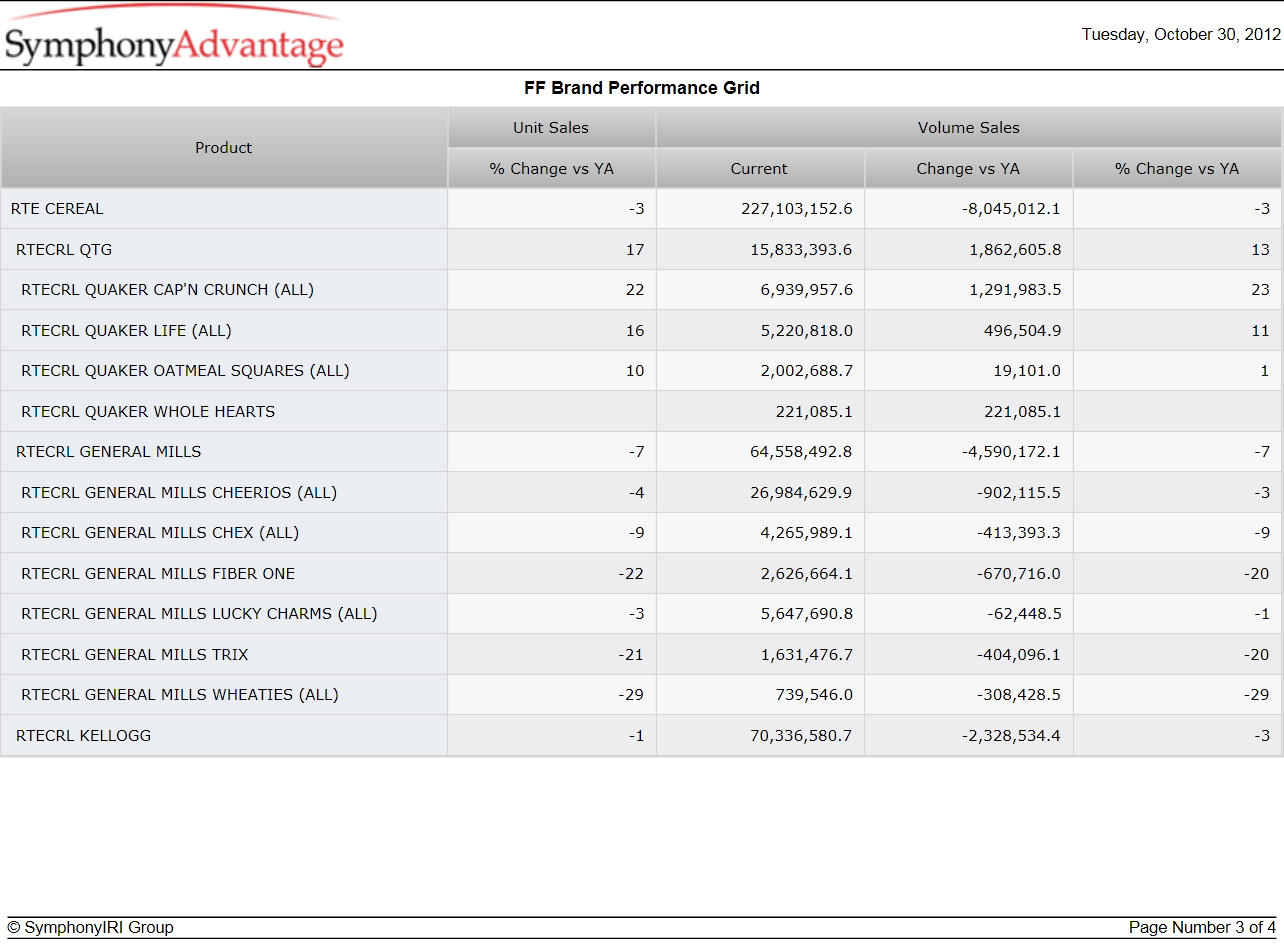Click the SymphonyAdvantage logo
1284x946 pixels.
(174, 36)
